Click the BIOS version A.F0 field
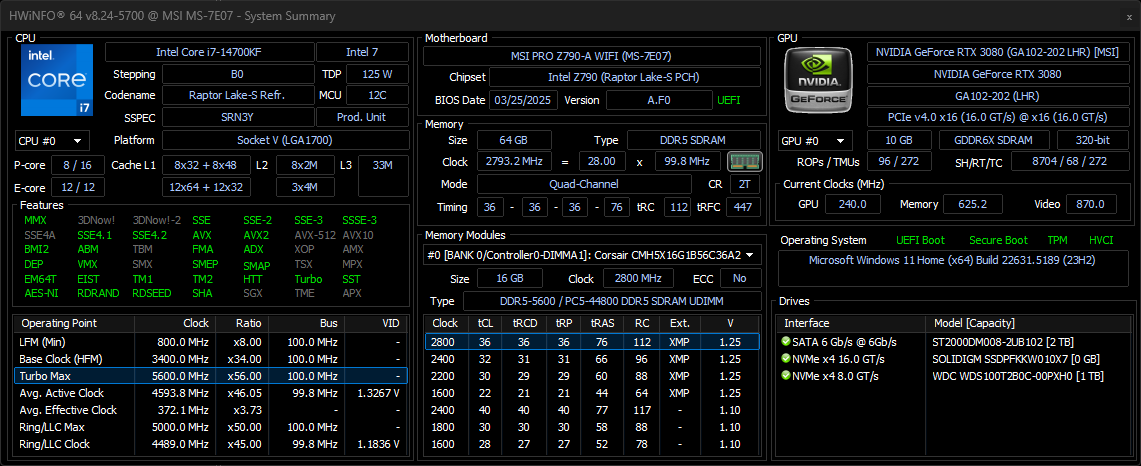The image size is (1141, 466). pyautogui.click(x=659, y=100)
